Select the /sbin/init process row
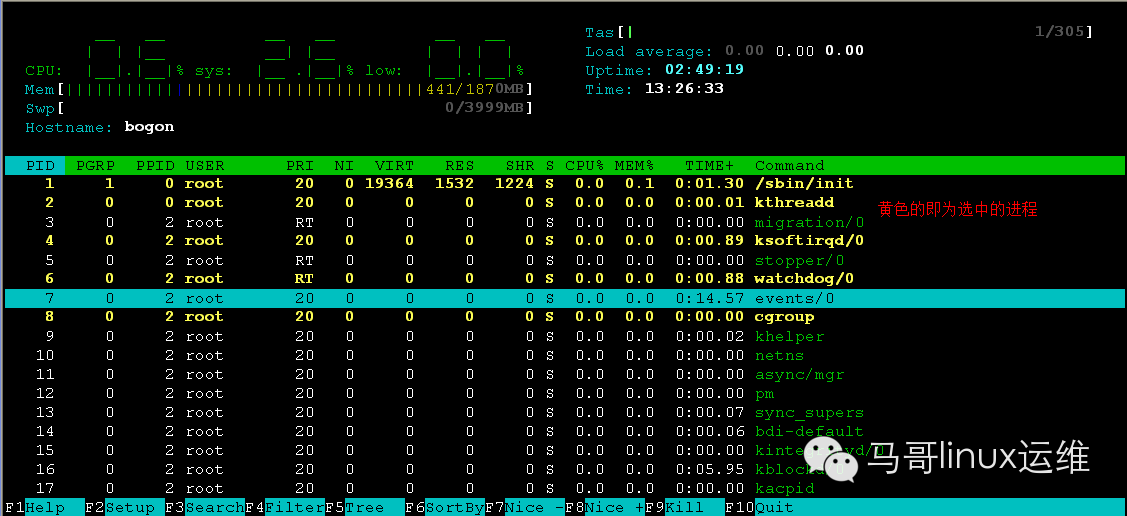Image resolution: width=1127 pixels, height=516 pixels. 564,184
